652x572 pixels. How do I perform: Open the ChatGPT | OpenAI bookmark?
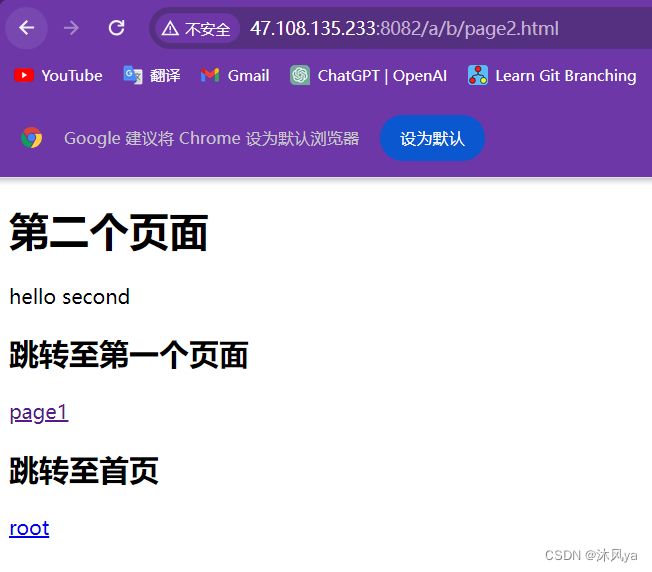coord(368,76)
